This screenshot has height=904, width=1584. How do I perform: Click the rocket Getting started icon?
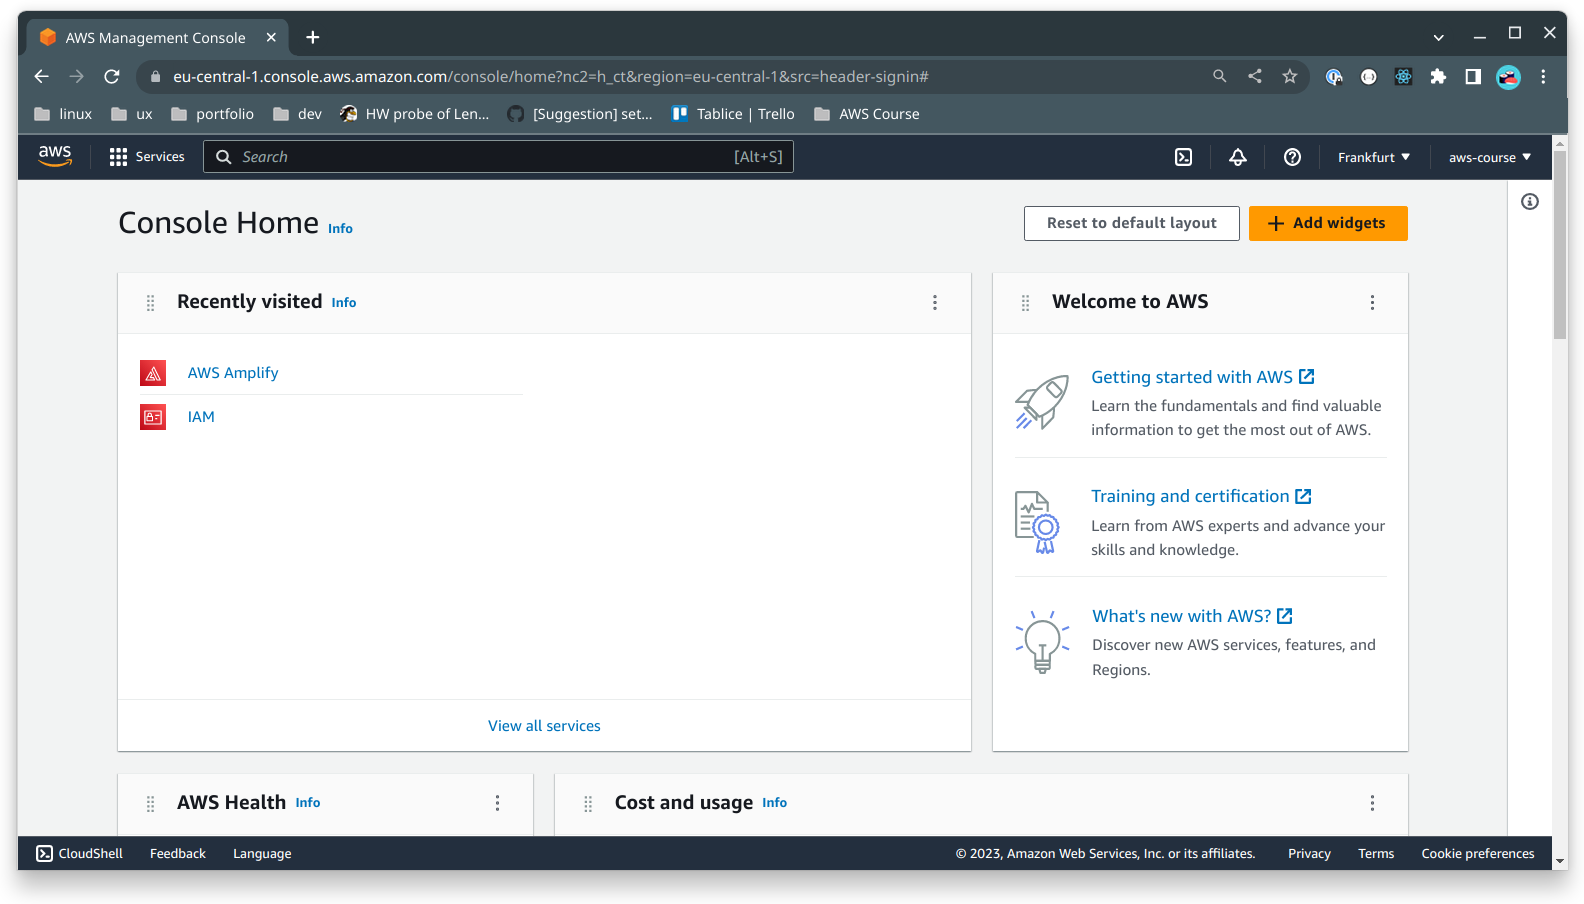pyautogui.click(x=1042, y=402)
